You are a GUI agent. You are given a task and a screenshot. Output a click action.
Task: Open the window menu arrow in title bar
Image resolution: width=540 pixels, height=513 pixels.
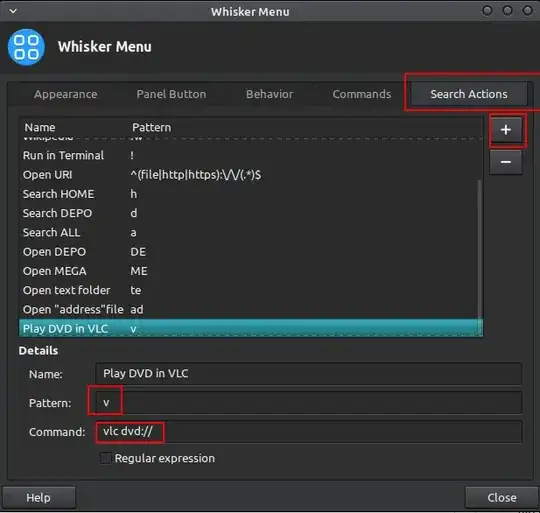13,11
